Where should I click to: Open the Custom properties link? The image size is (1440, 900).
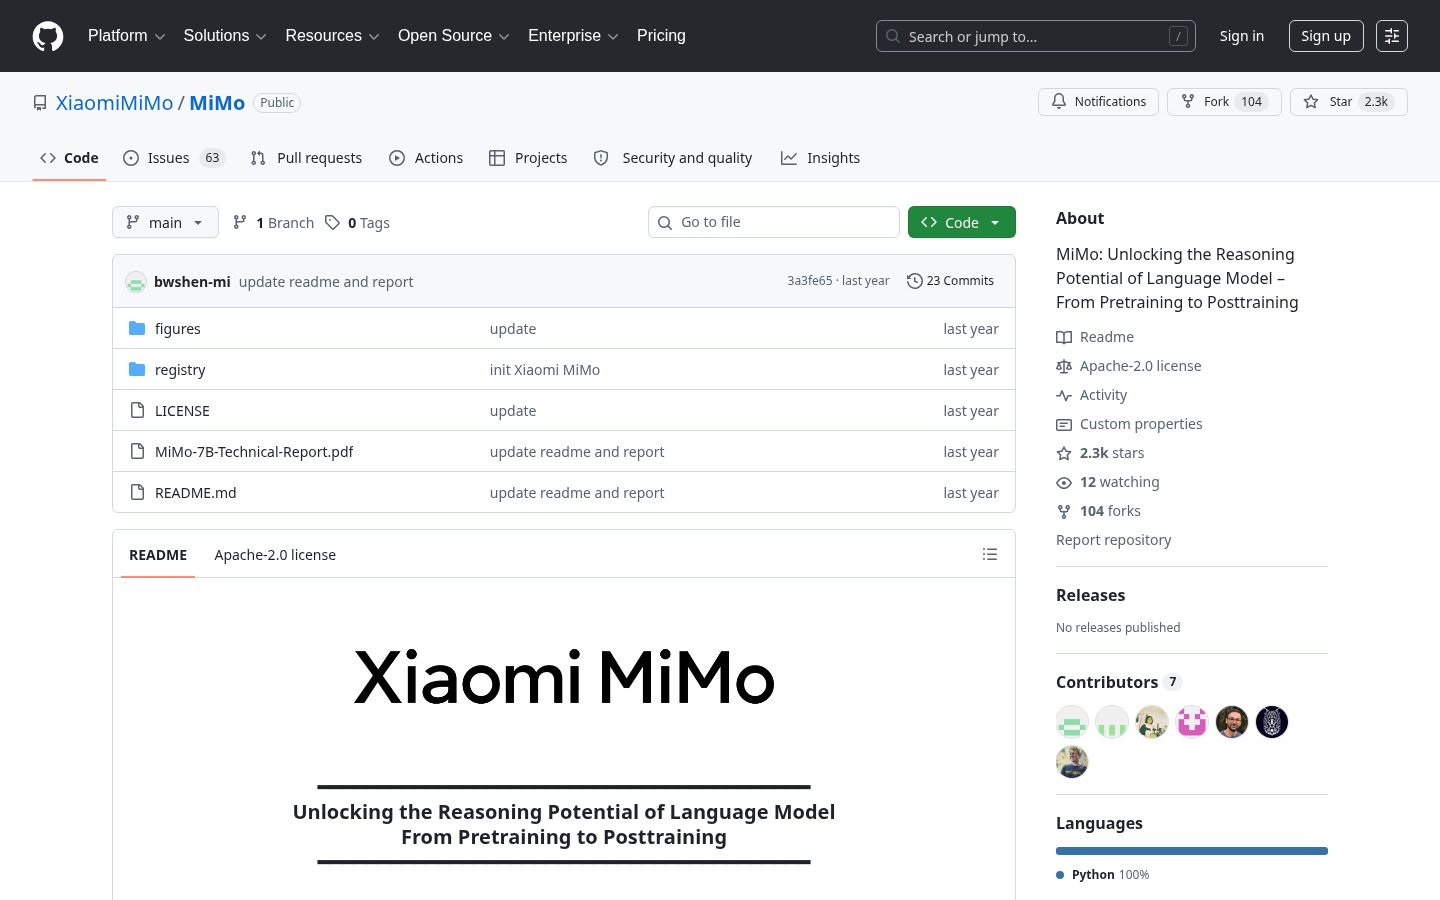click(x=1141, y=424)
